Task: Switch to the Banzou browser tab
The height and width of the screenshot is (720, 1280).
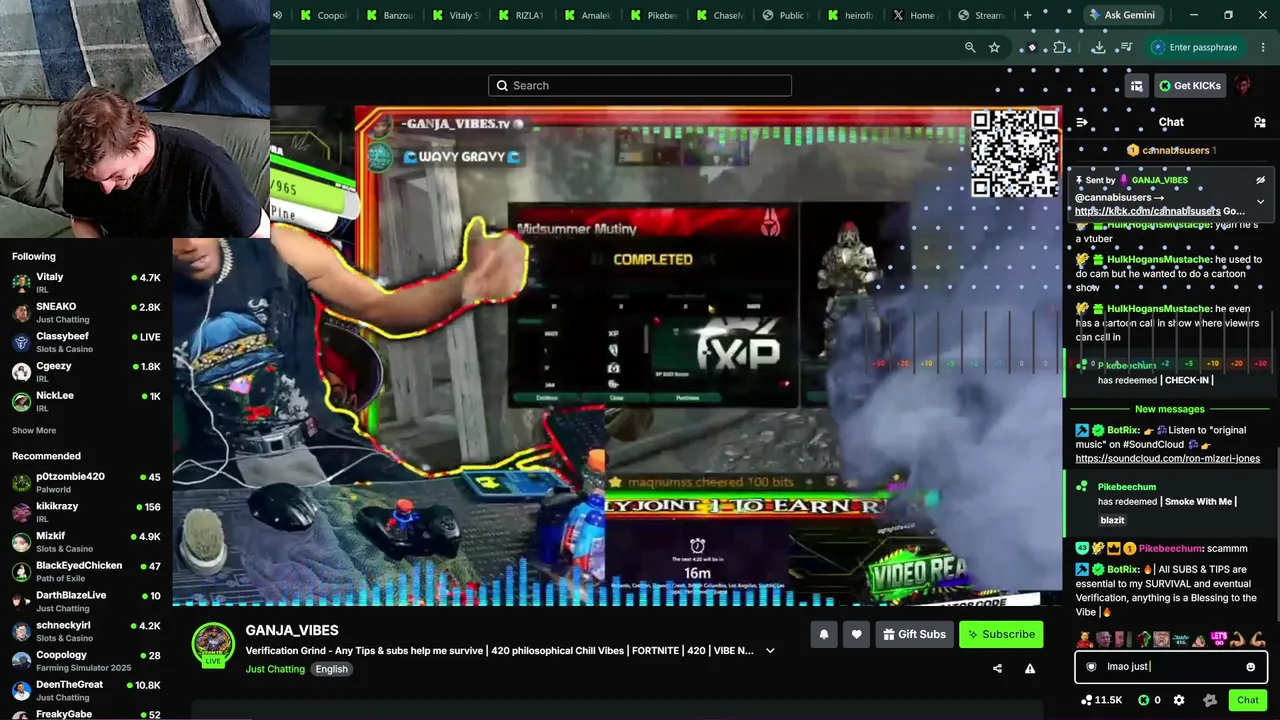Action: (390, 15)
